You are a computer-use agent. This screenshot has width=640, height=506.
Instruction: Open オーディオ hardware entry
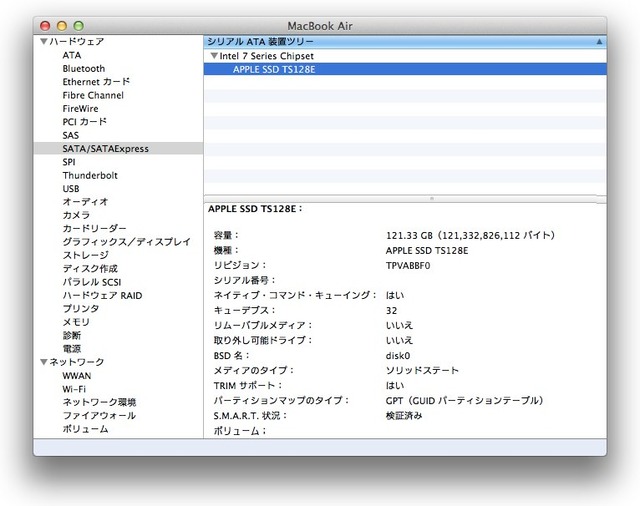click(x=85, y=202)
